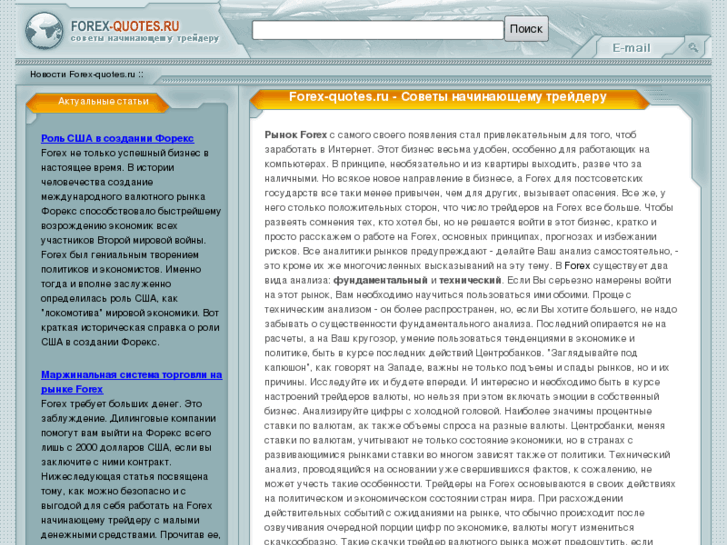Click the Поиск search button
The width and height of the screenshot is (727, 545).
[526, 29]
